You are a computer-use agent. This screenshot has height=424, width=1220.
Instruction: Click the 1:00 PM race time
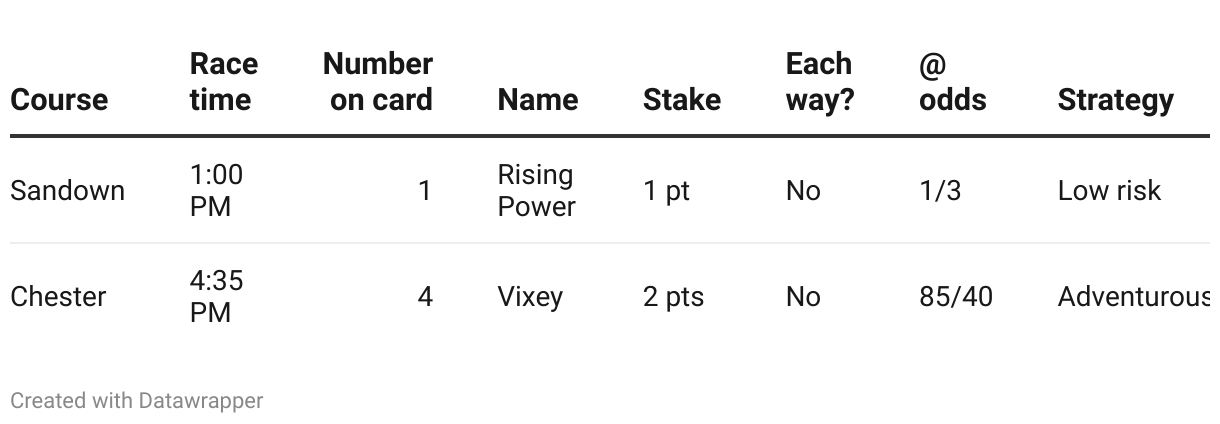tap(216, 191)
